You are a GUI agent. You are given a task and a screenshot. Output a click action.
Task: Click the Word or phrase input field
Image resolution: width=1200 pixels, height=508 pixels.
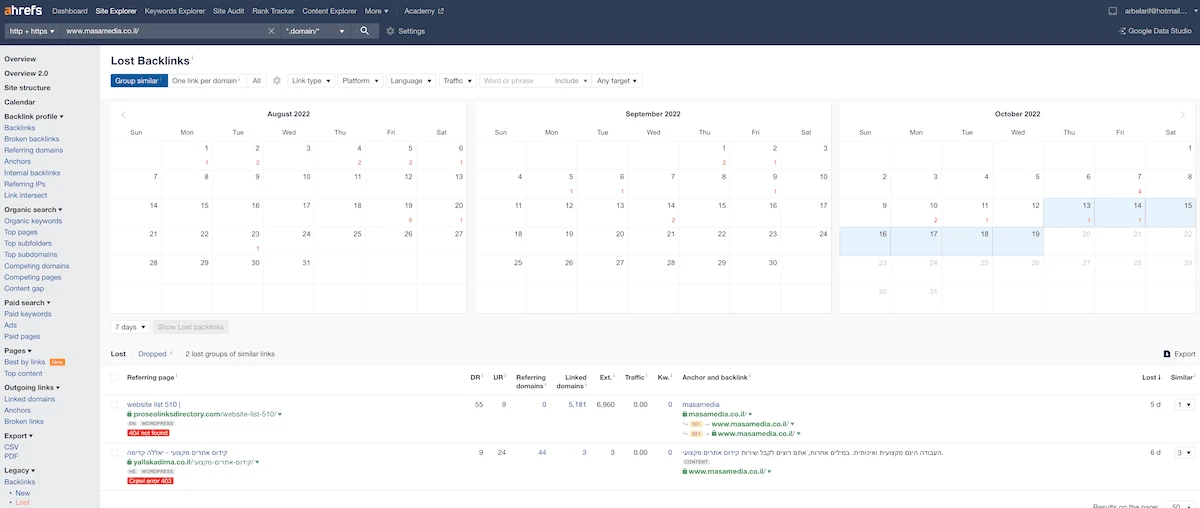pyautogui.click(x=515, y=80)
